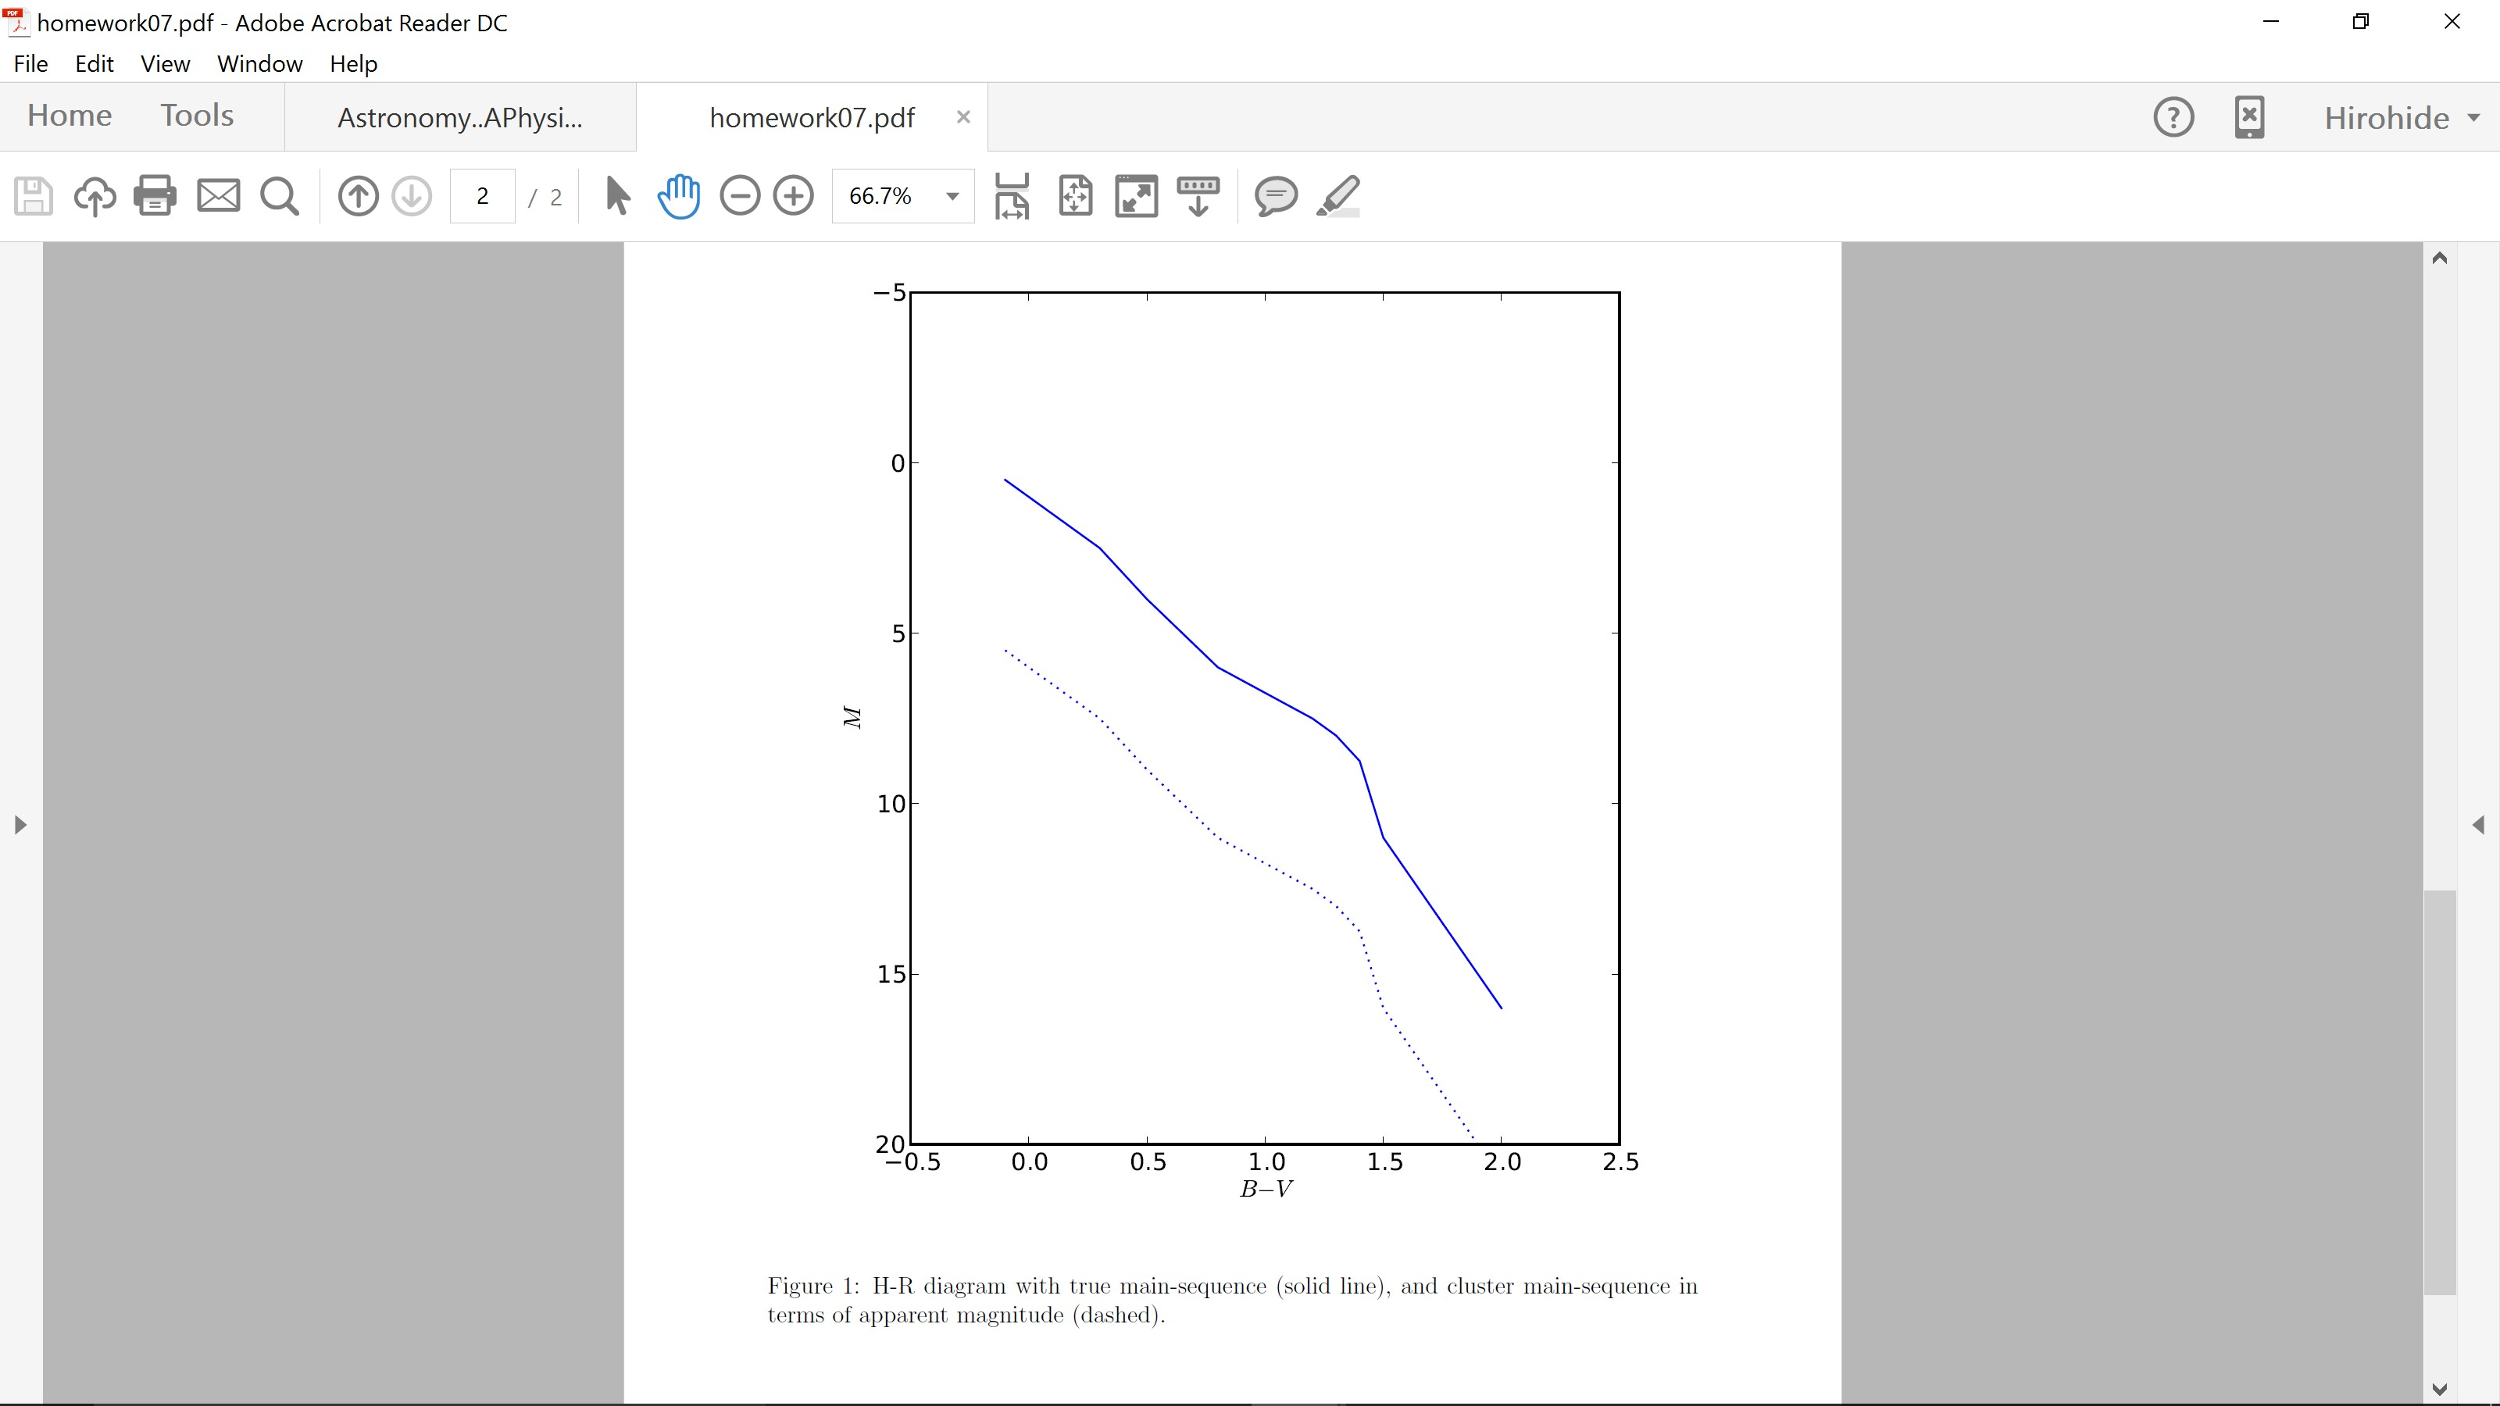Viewport: 2500px width, 1406px height.
Task: Click the Save file icon
Action: [x=33, y=196]
